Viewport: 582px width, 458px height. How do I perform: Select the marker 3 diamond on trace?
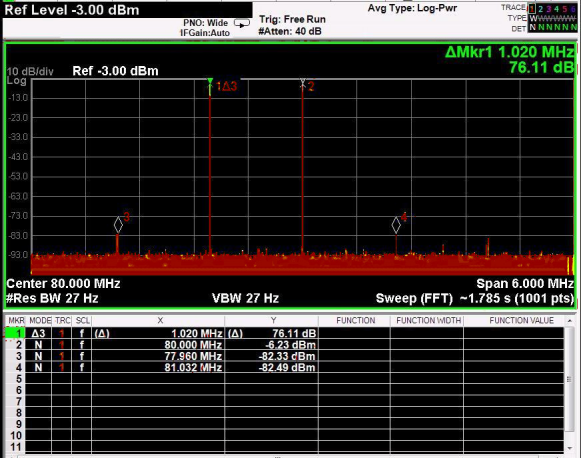(118, 225)
